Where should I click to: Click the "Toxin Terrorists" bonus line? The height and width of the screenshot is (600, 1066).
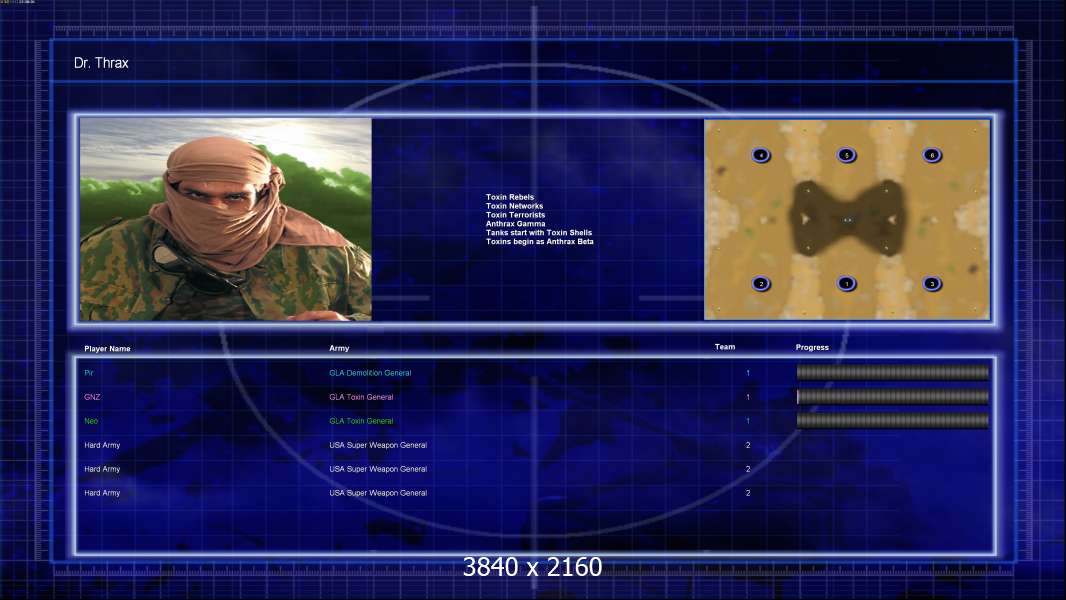(x=515, y=215)
